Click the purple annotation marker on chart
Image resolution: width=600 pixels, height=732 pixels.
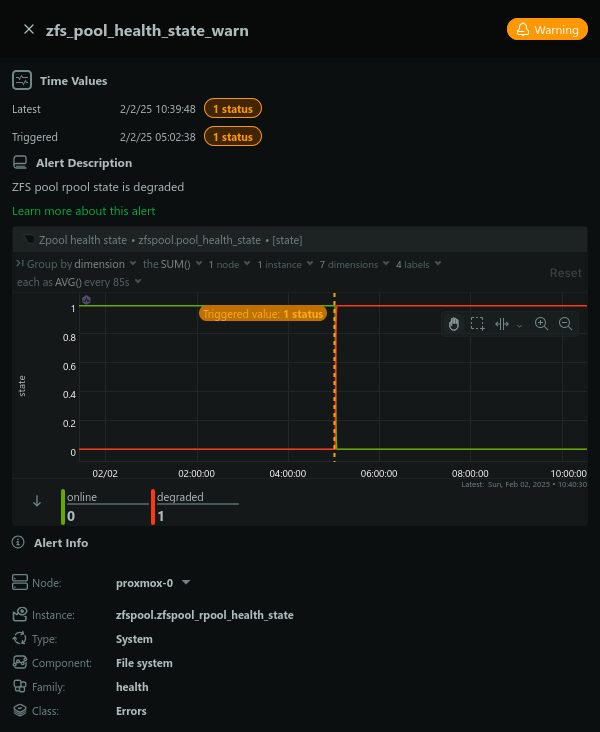(x=86, y=300)
